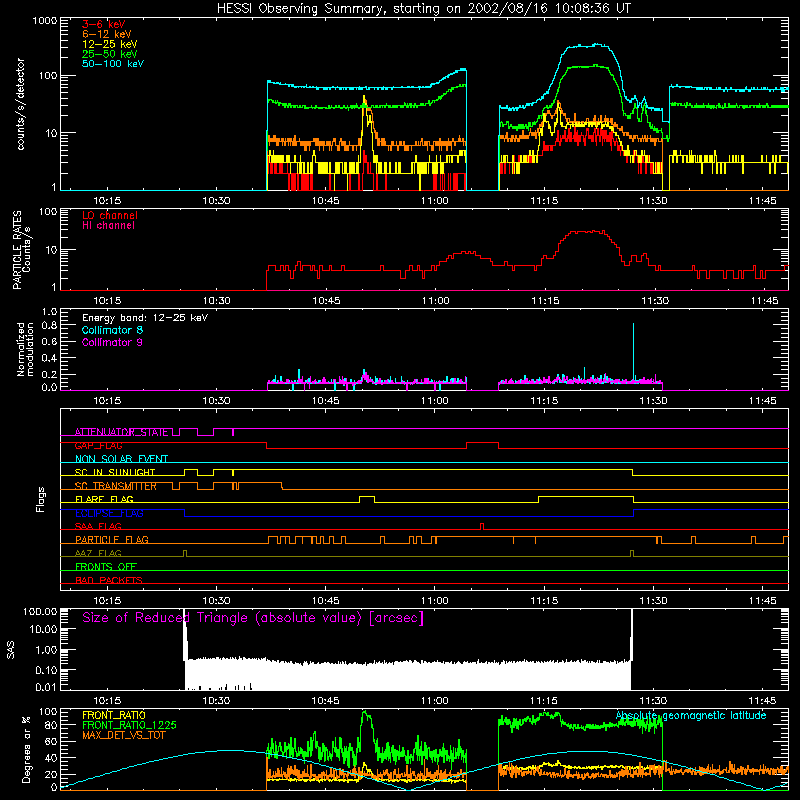Click the Normalized modulation axis label
Image resolution: width=800 pixels, height=800 pixels.
point(25,349)
